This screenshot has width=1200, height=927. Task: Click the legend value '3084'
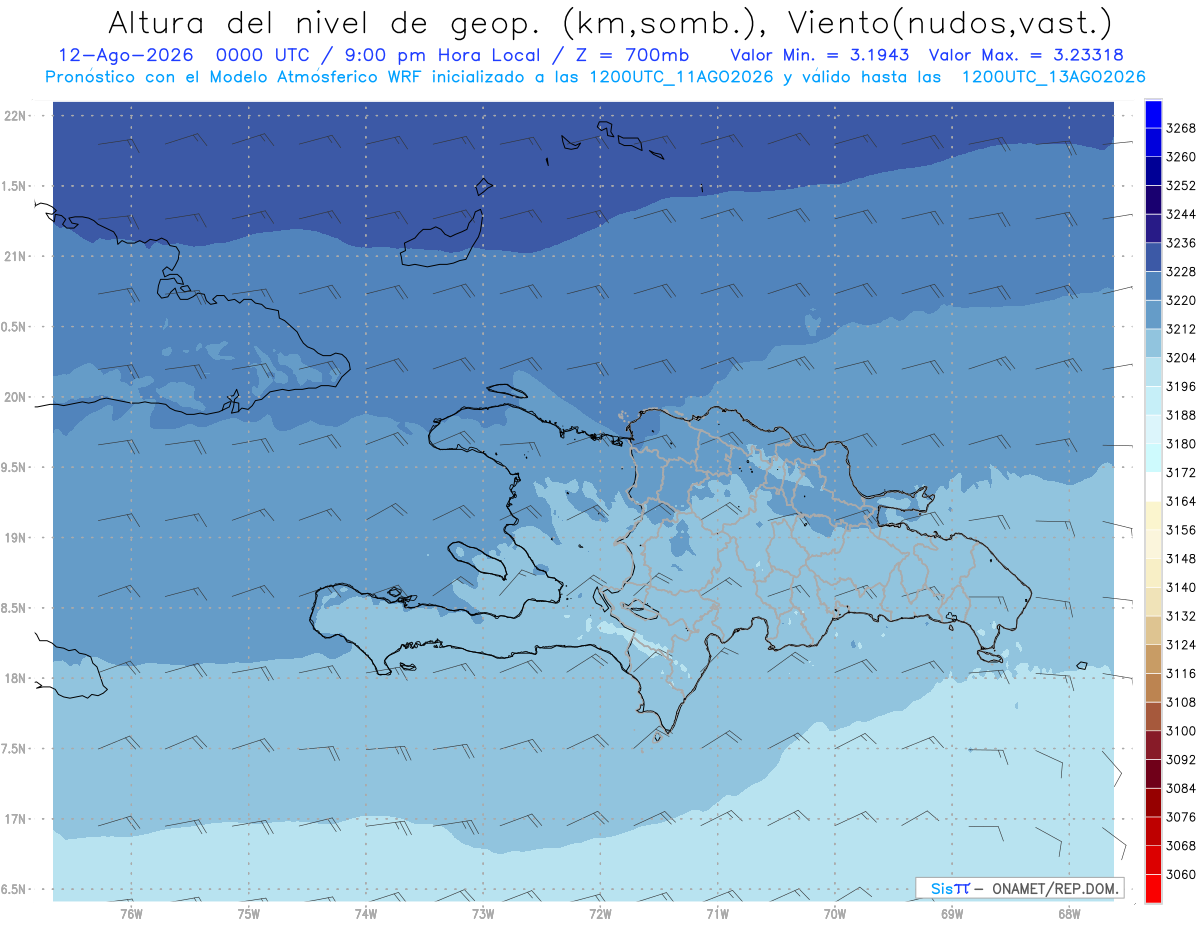point(1181,788)
